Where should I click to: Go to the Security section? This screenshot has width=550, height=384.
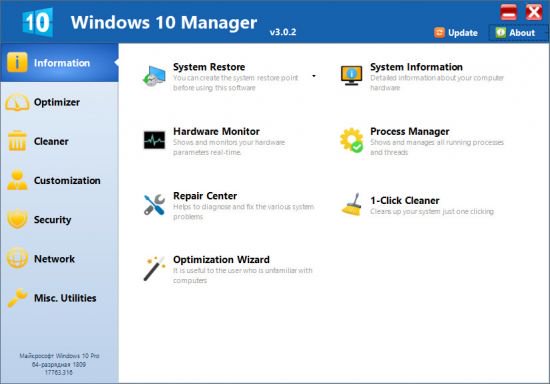point(59,220)
